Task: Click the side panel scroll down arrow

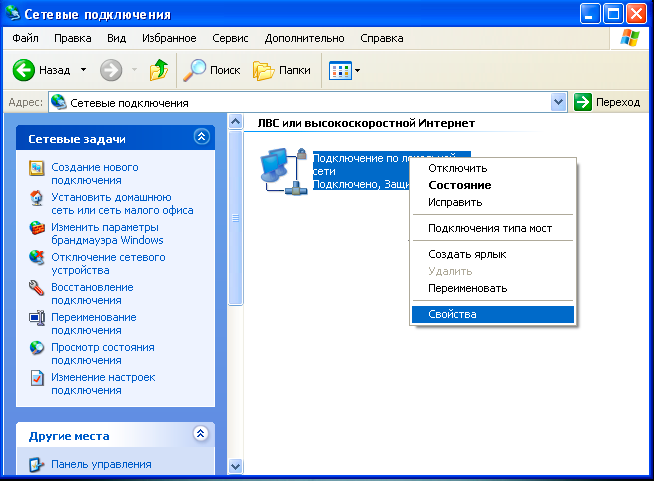Action: tap(236, 466)
